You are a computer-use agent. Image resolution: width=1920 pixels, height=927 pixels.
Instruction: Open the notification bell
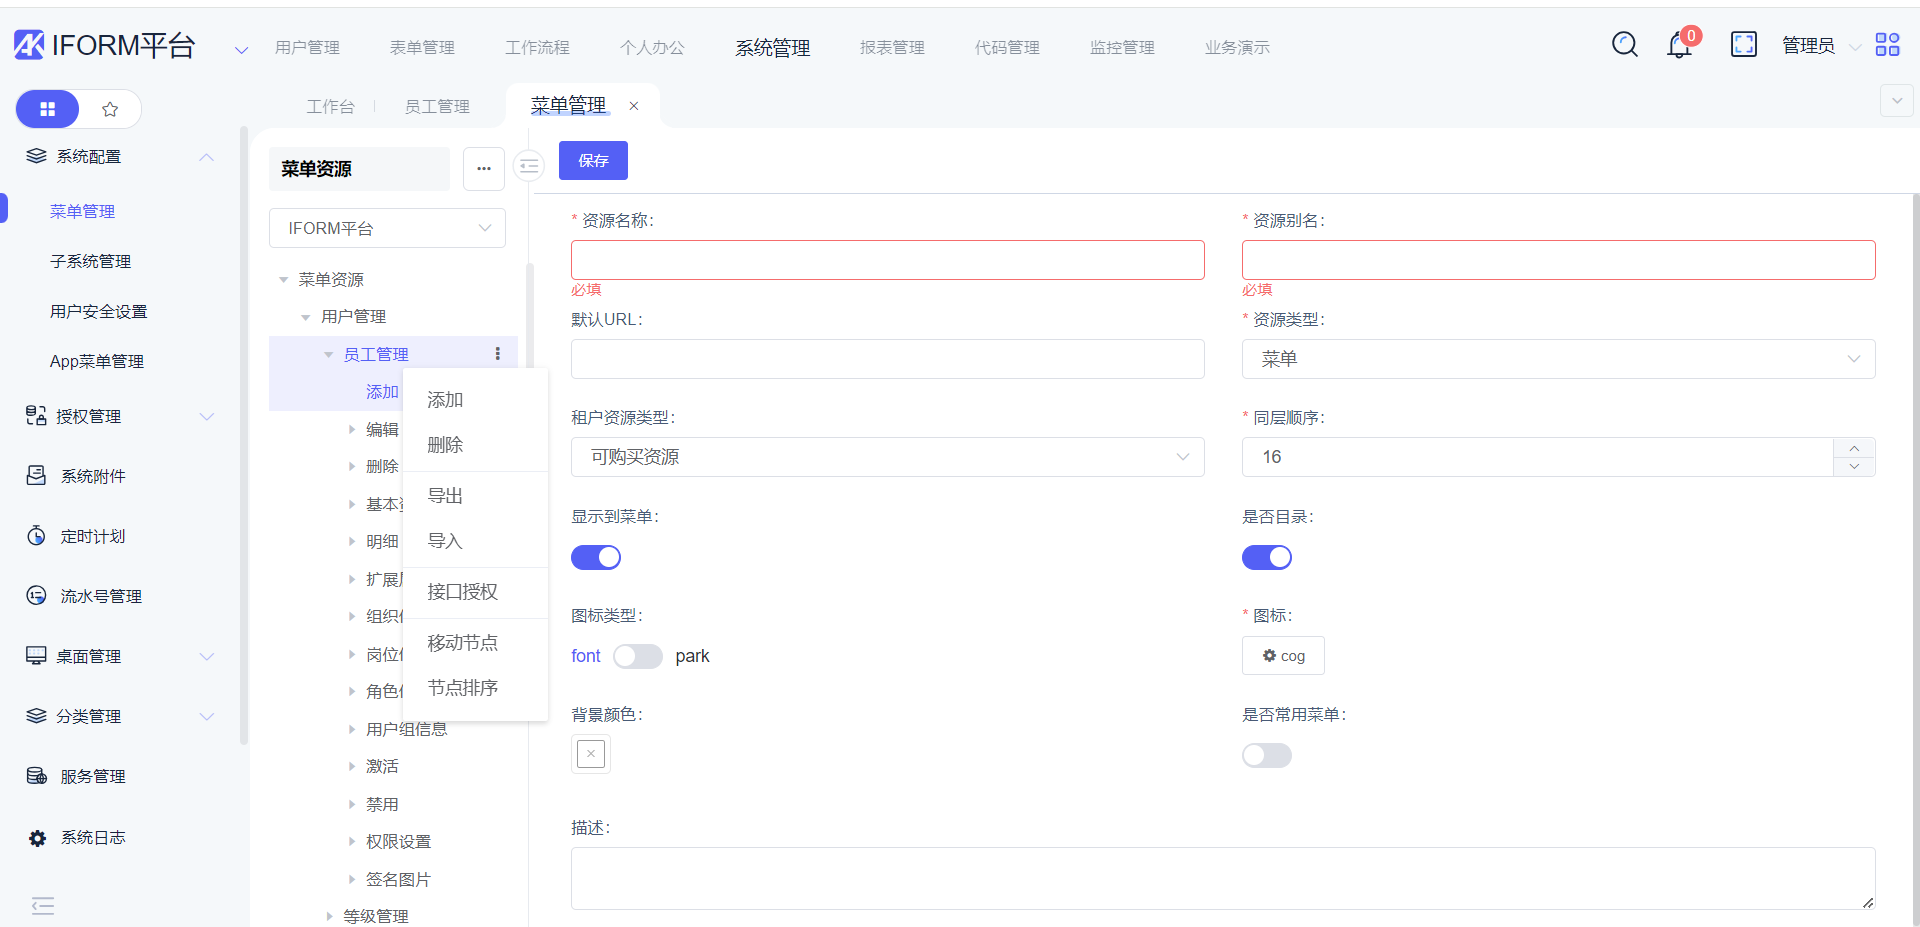tap(1679, 45)
